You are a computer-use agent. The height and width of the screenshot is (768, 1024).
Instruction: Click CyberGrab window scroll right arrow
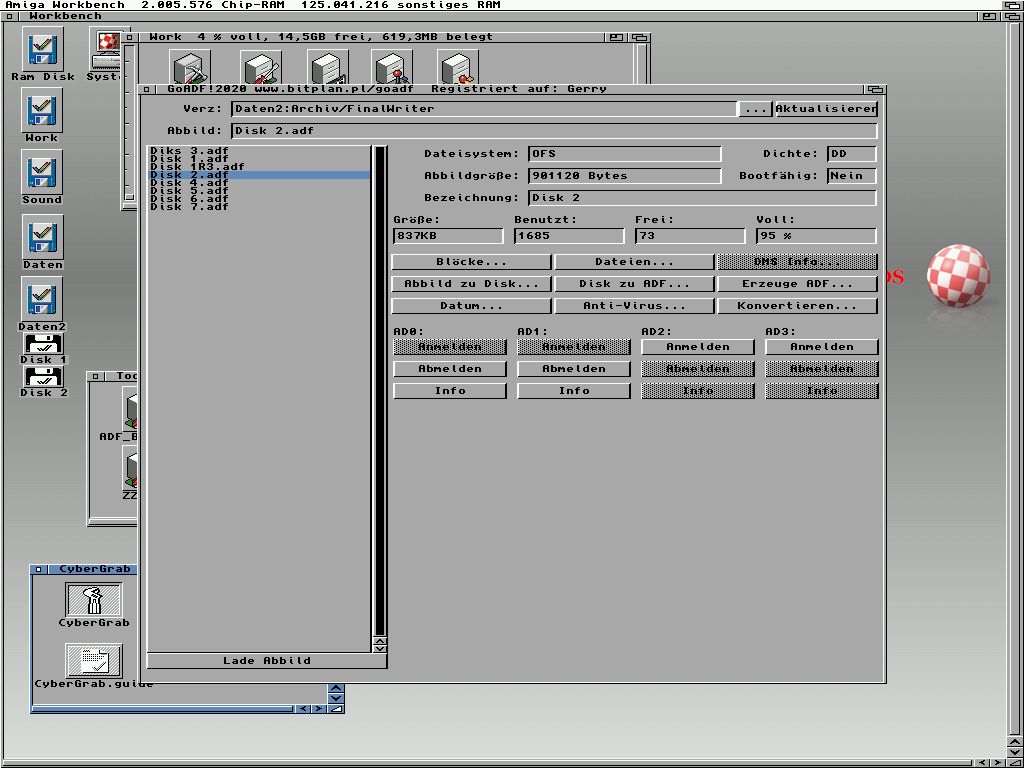(319, 709)
